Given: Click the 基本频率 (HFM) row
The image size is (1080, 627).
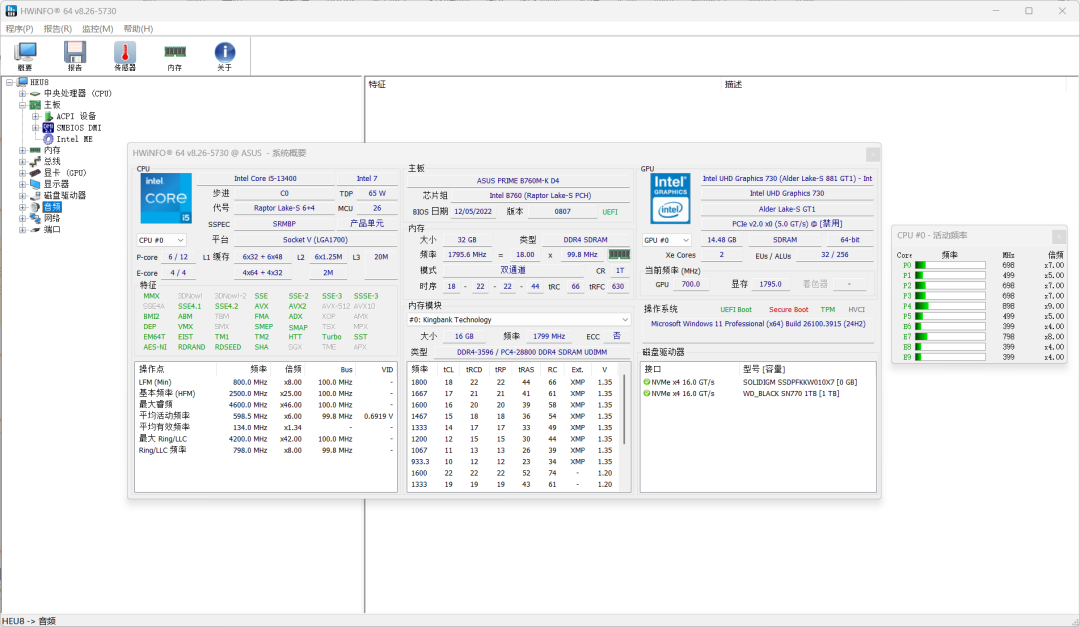Looking at the screenshot, I should coord(266,393).
